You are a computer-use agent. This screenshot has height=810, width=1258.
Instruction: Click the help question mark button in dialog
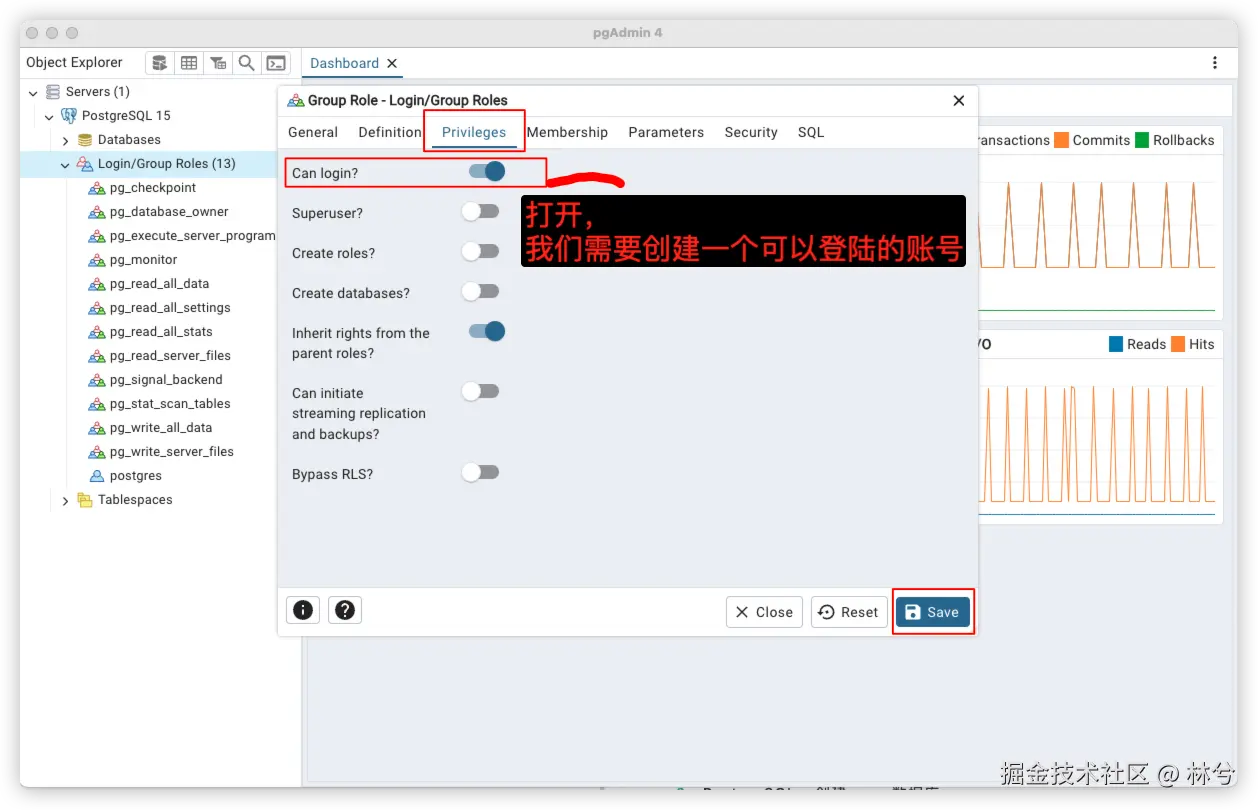click(x=345, y=610)
